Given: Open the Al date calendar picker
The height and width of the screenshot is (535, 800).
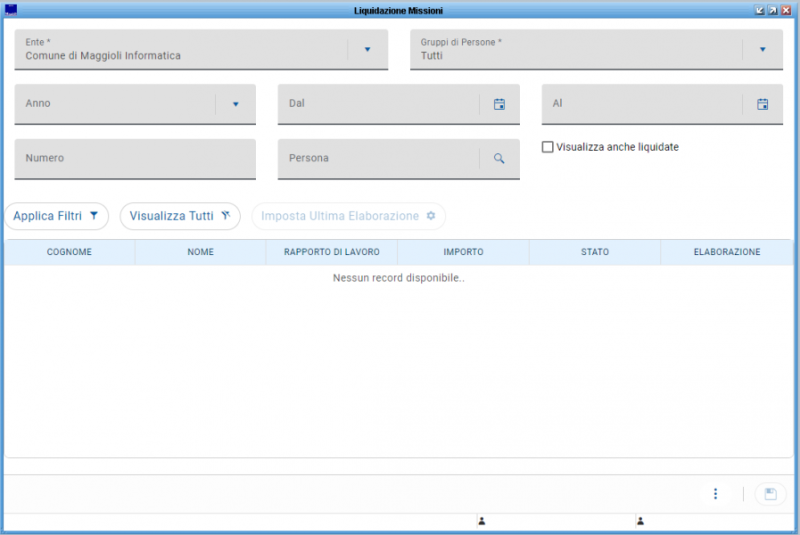Looking at the screenshot, I should (x=762, y=104).
